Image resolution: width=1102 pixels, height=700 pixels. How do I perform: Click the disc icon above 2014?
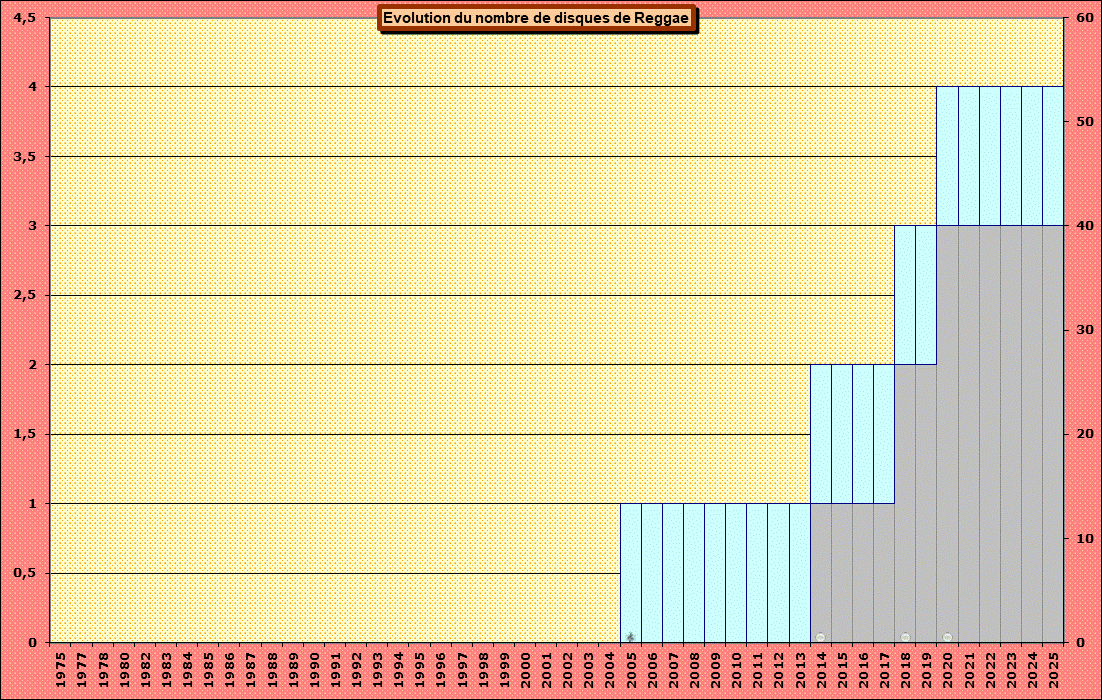820,637
